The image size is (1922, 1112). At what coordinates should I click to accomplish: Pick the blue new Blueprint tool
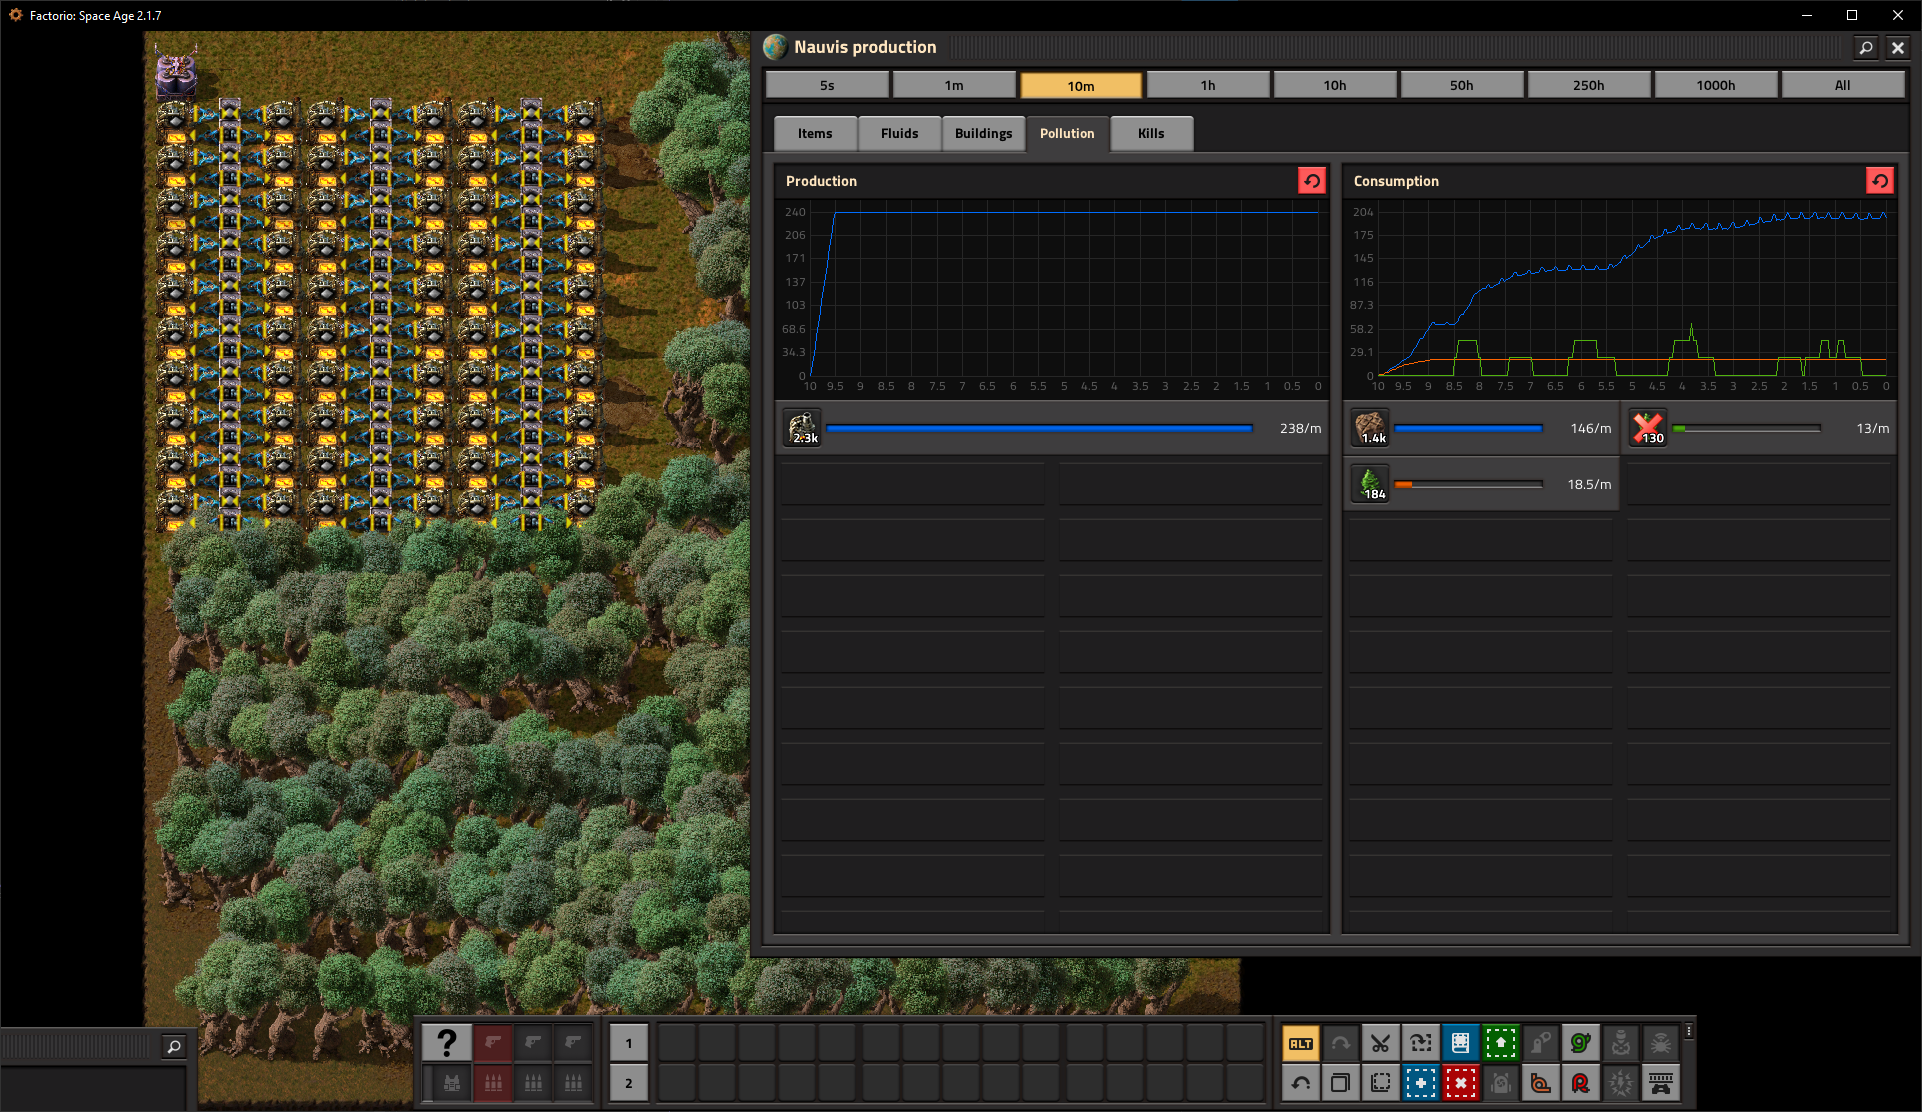1420,1083
